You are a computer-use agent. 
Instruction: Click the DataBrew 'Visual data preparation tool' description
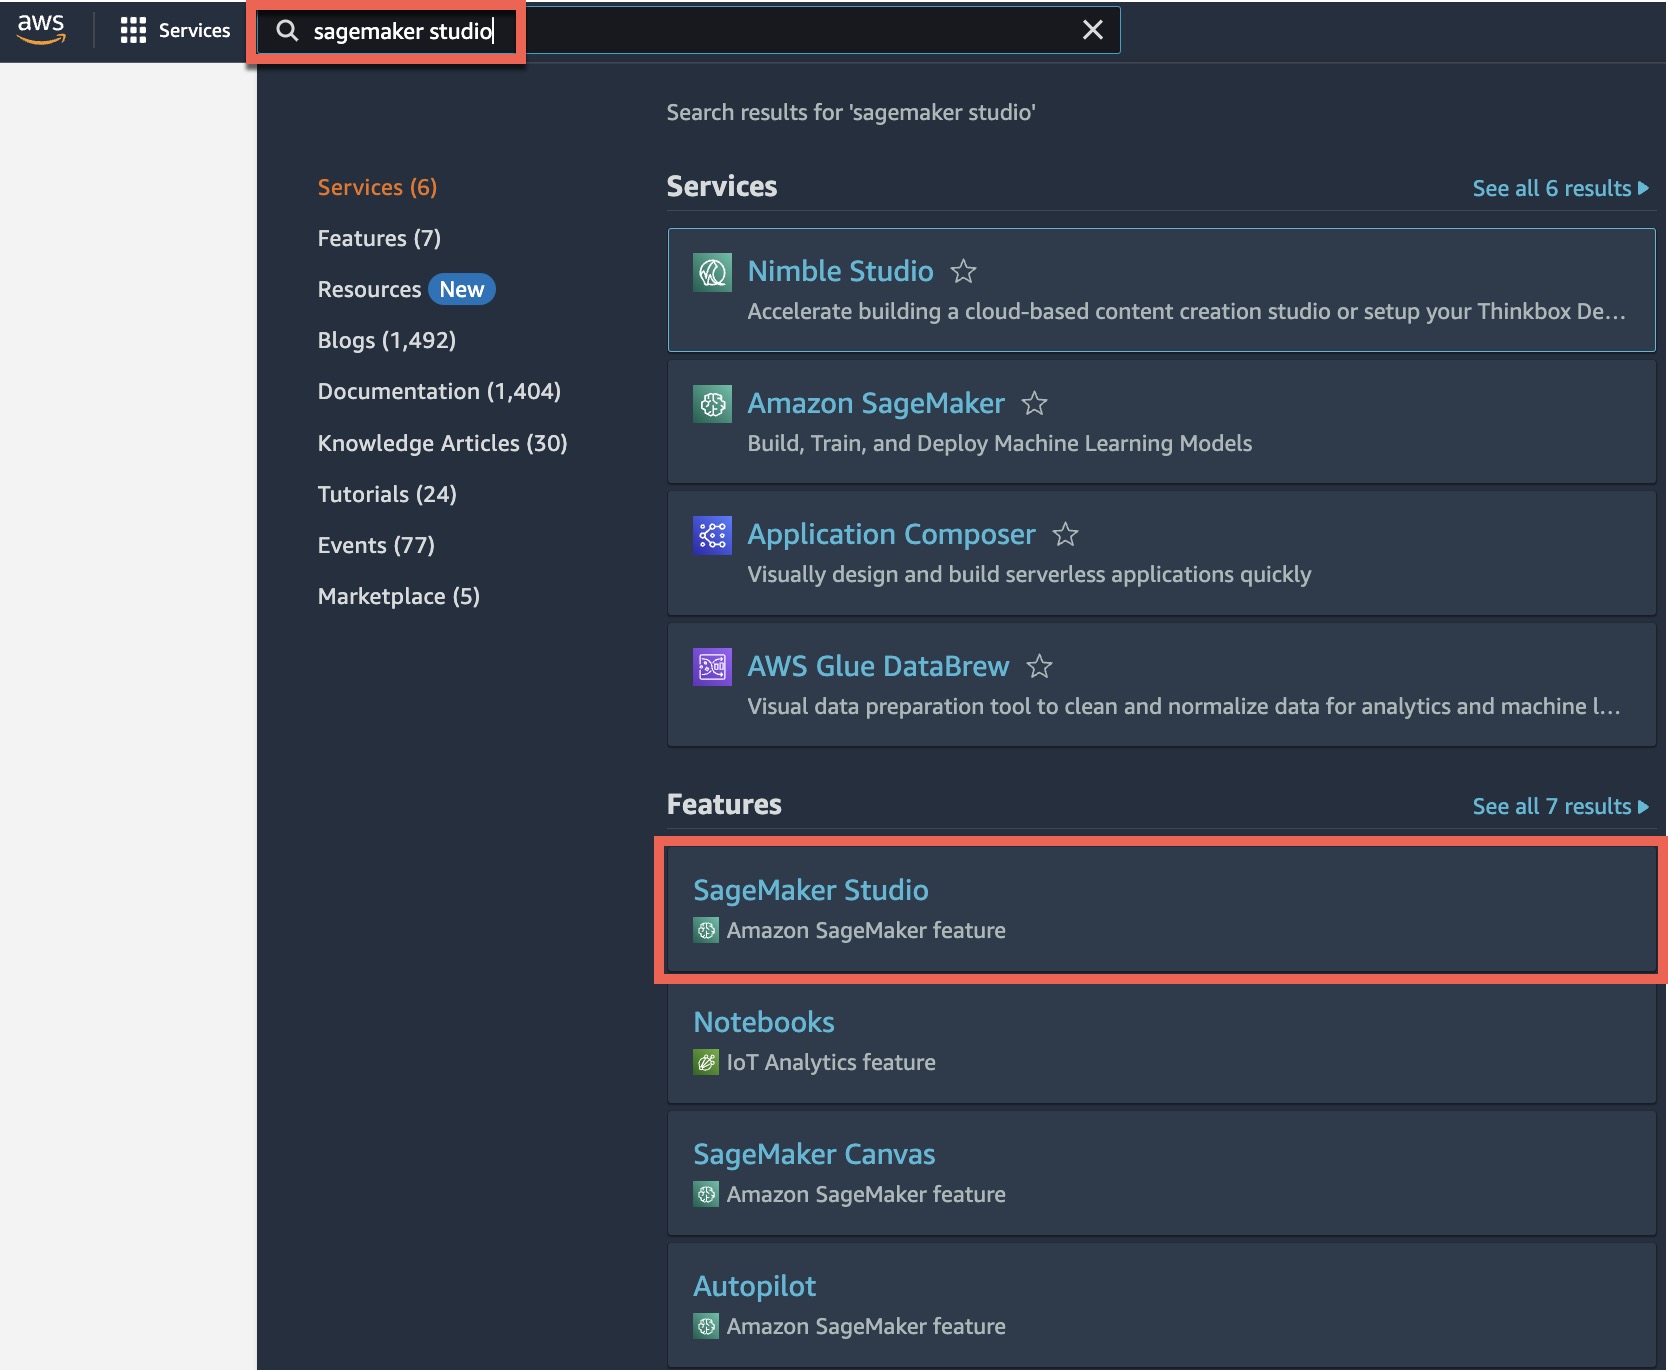tap(1184, 706)
